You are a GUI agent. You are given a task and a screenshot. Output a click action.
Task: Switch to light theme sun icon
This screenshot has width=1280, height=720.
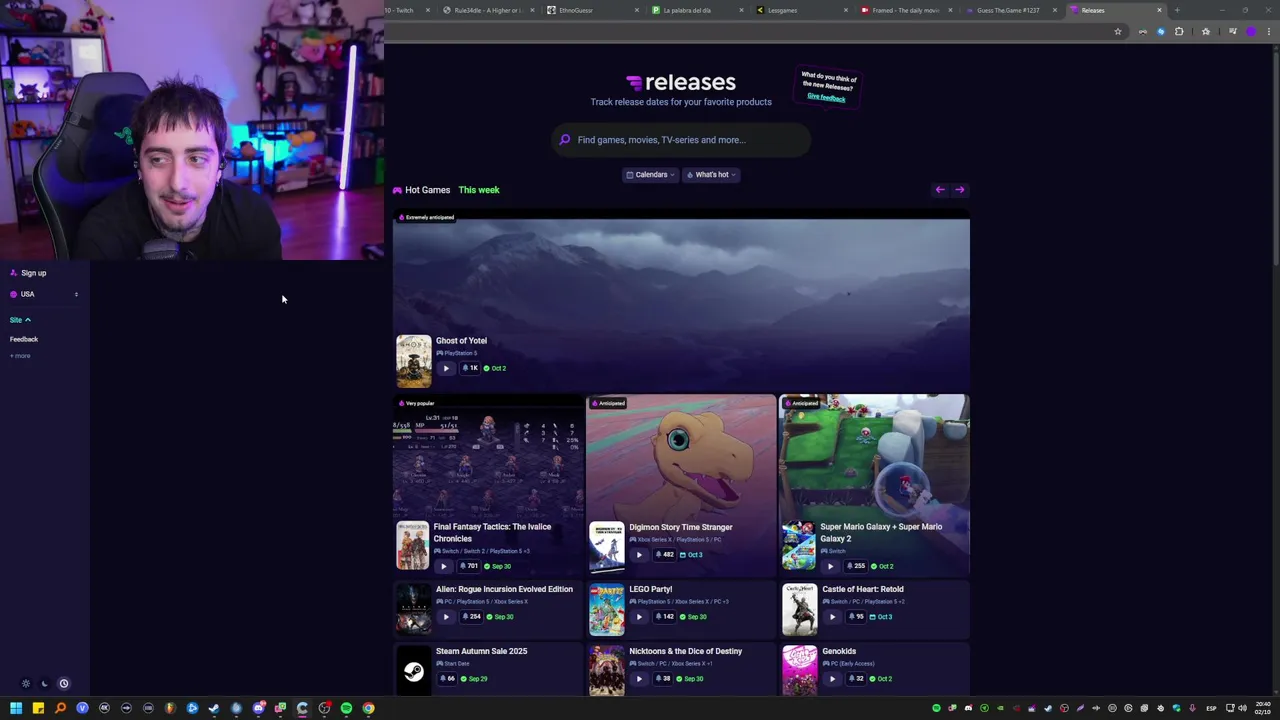click(26, 684)
